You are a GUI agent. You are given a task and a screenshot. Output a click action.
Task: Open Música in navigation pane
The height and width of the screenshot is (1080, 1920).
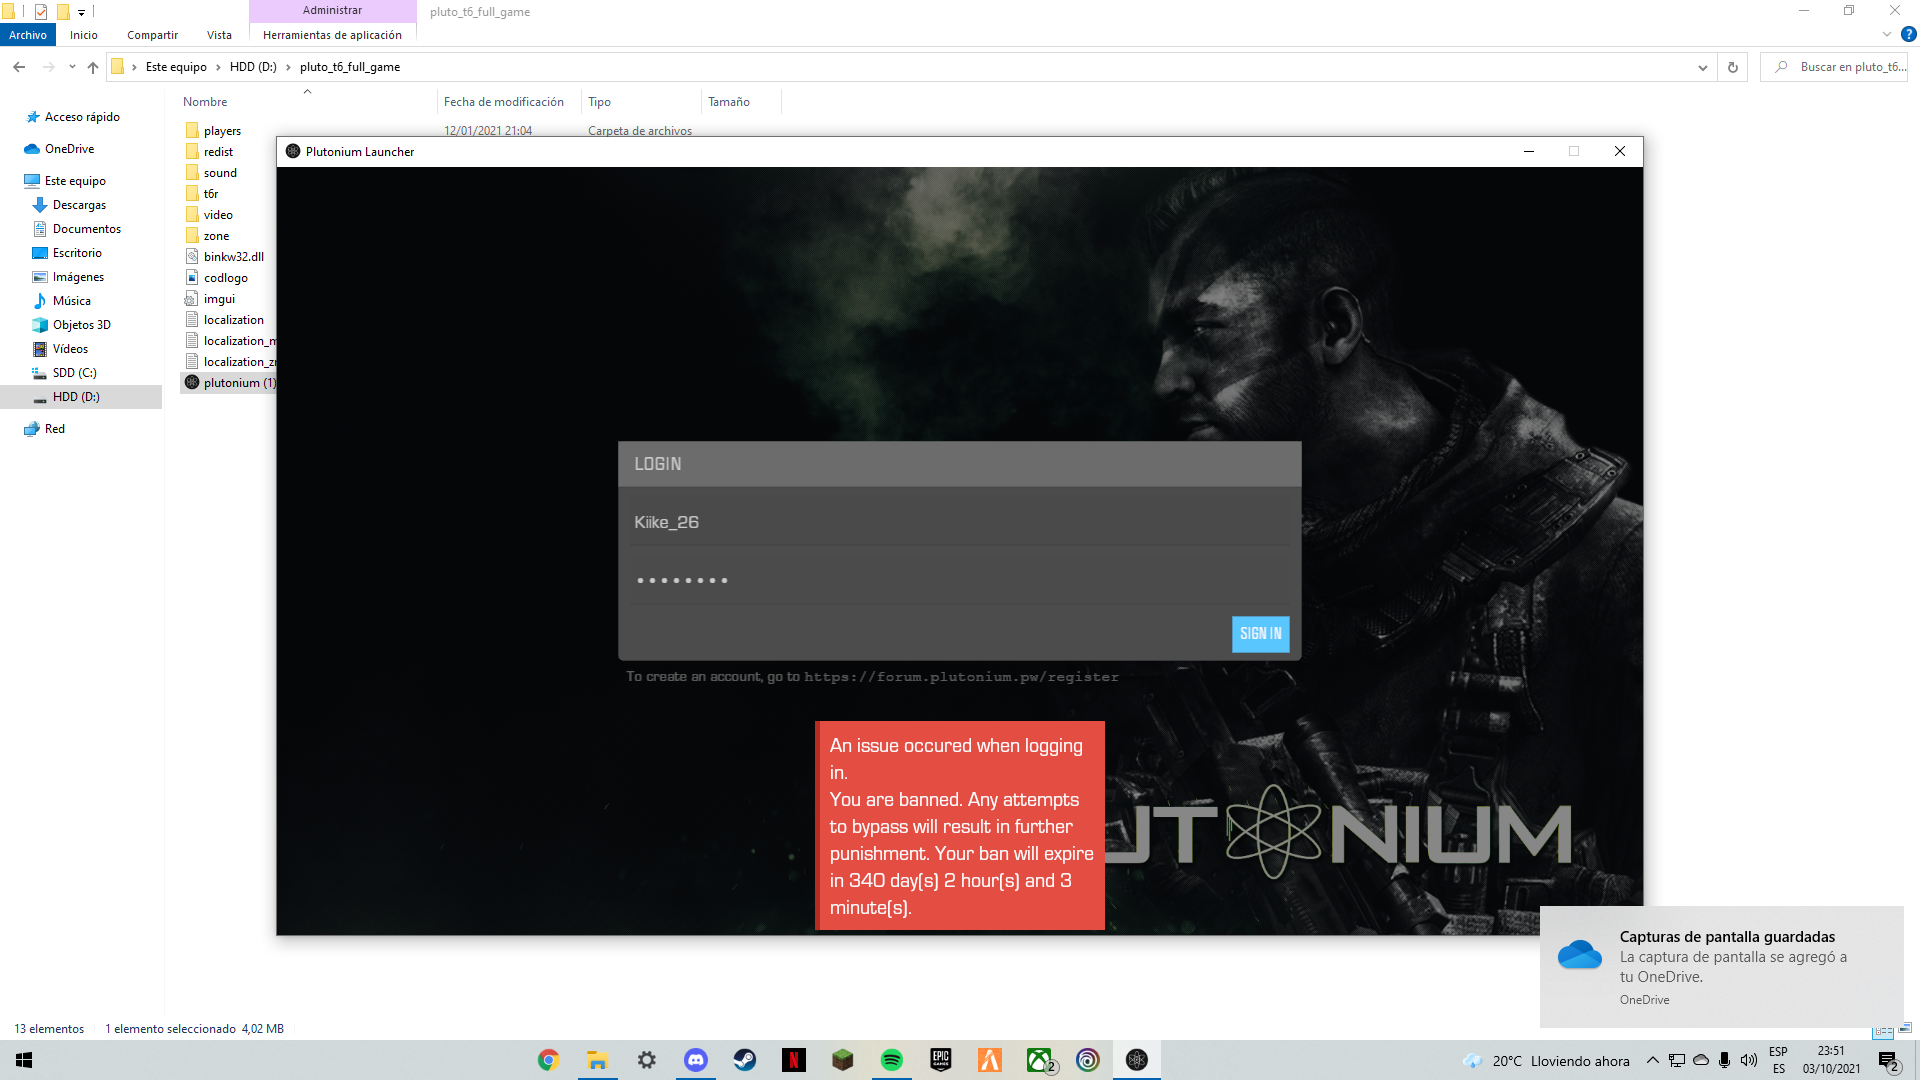[71, 301]
